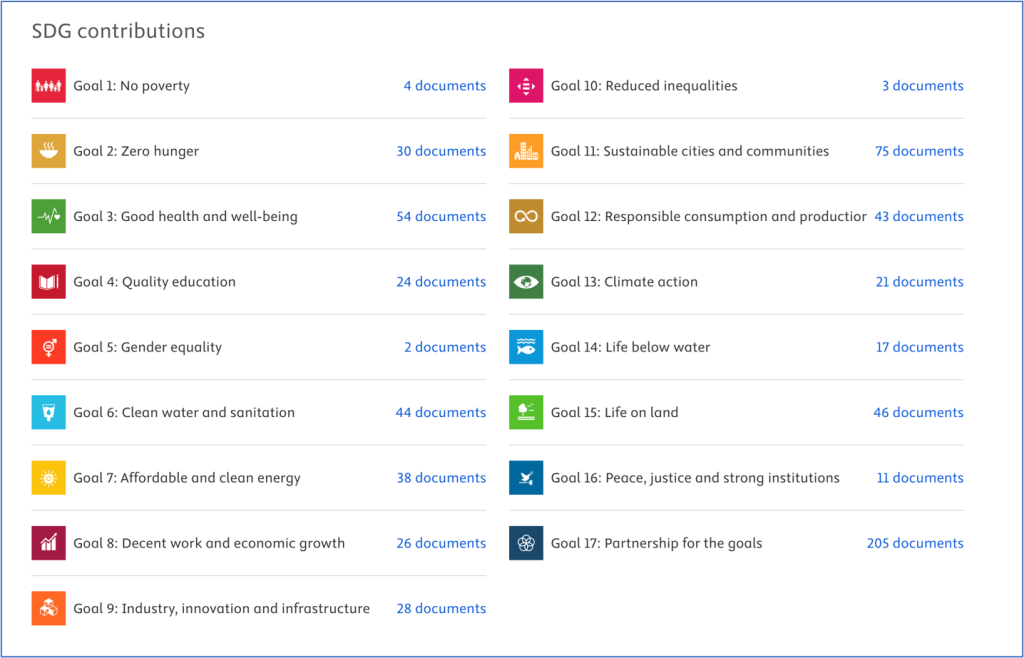Image resolution: width=1024 pixels, height=658 pixels.
Task: Select the Goal 3 Good health heartbeat icon
Action: (x=48, y=216)
